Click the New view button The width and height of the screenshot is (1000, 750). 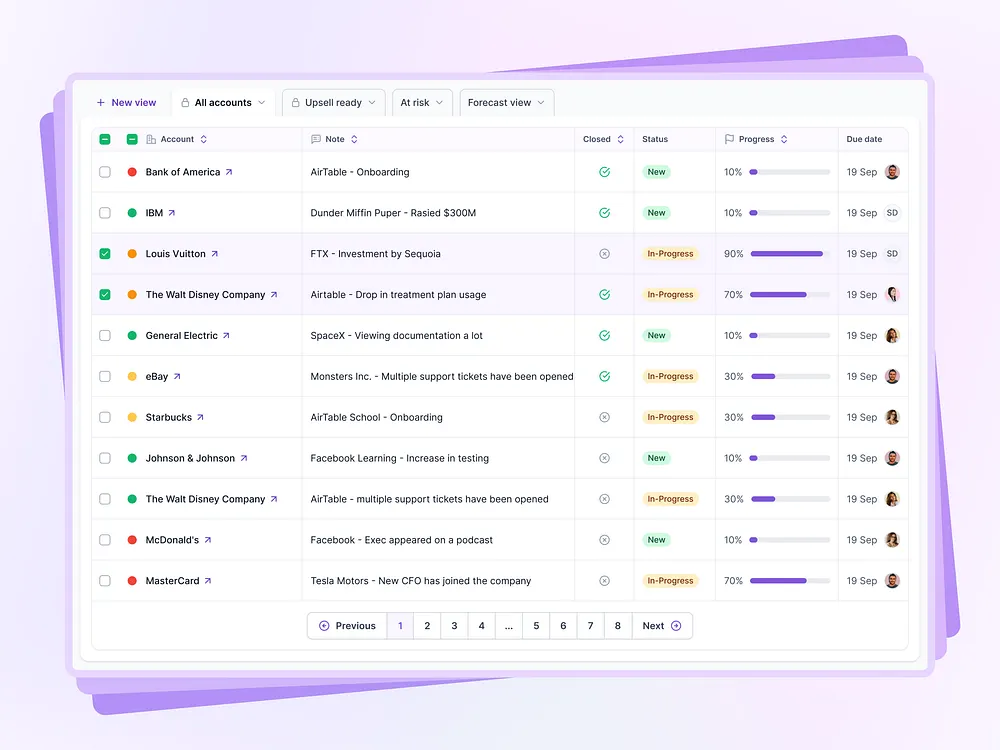(126, 102)
